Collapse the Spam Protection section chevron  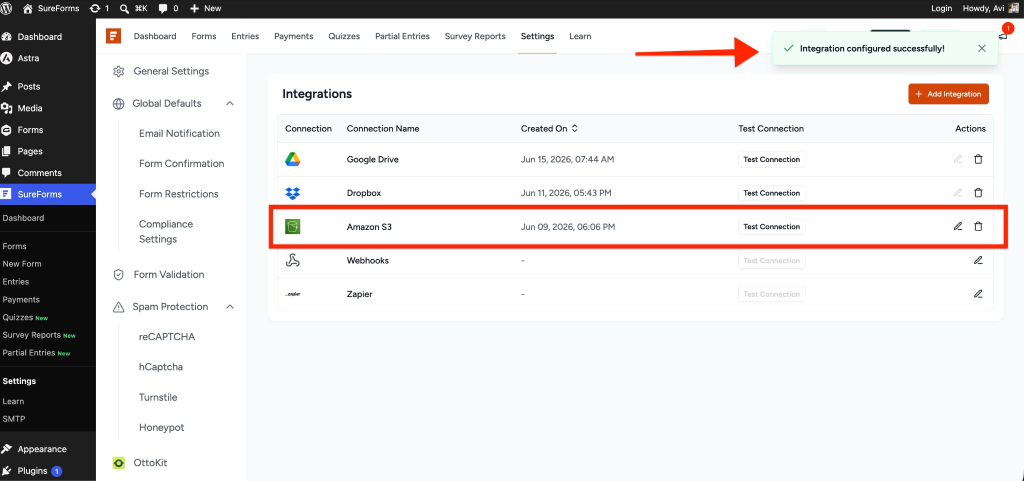(x=230, y=307)
